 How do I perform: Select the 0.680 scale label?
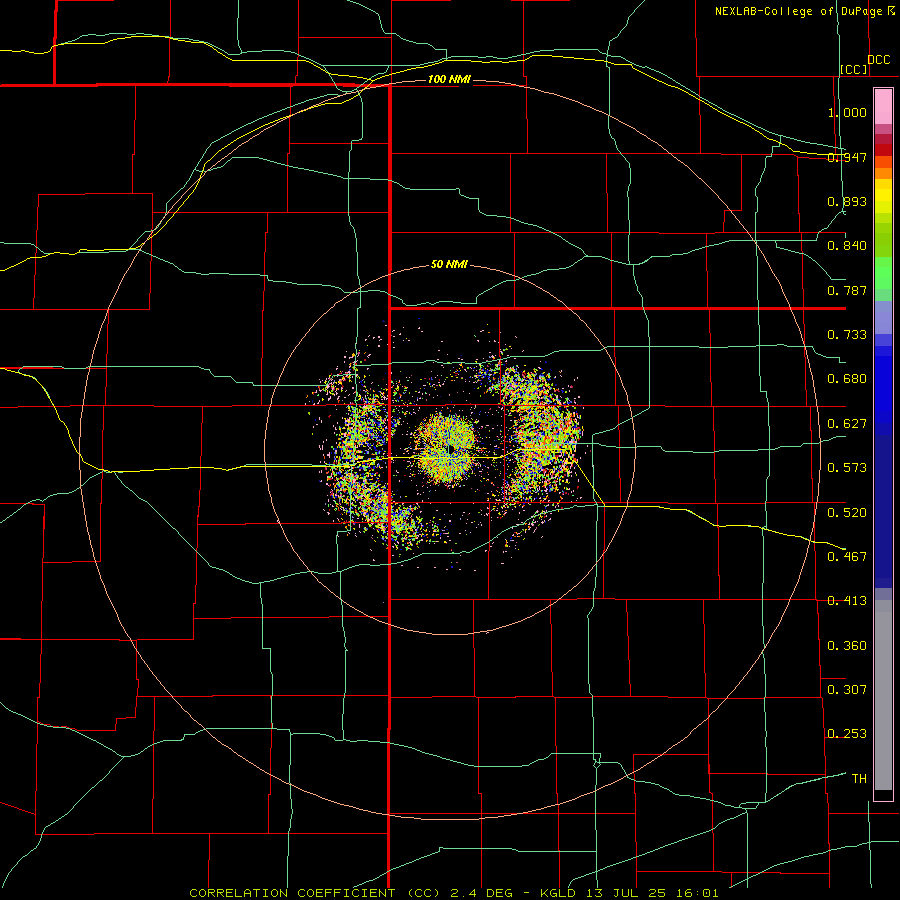(x=847, y=379)
